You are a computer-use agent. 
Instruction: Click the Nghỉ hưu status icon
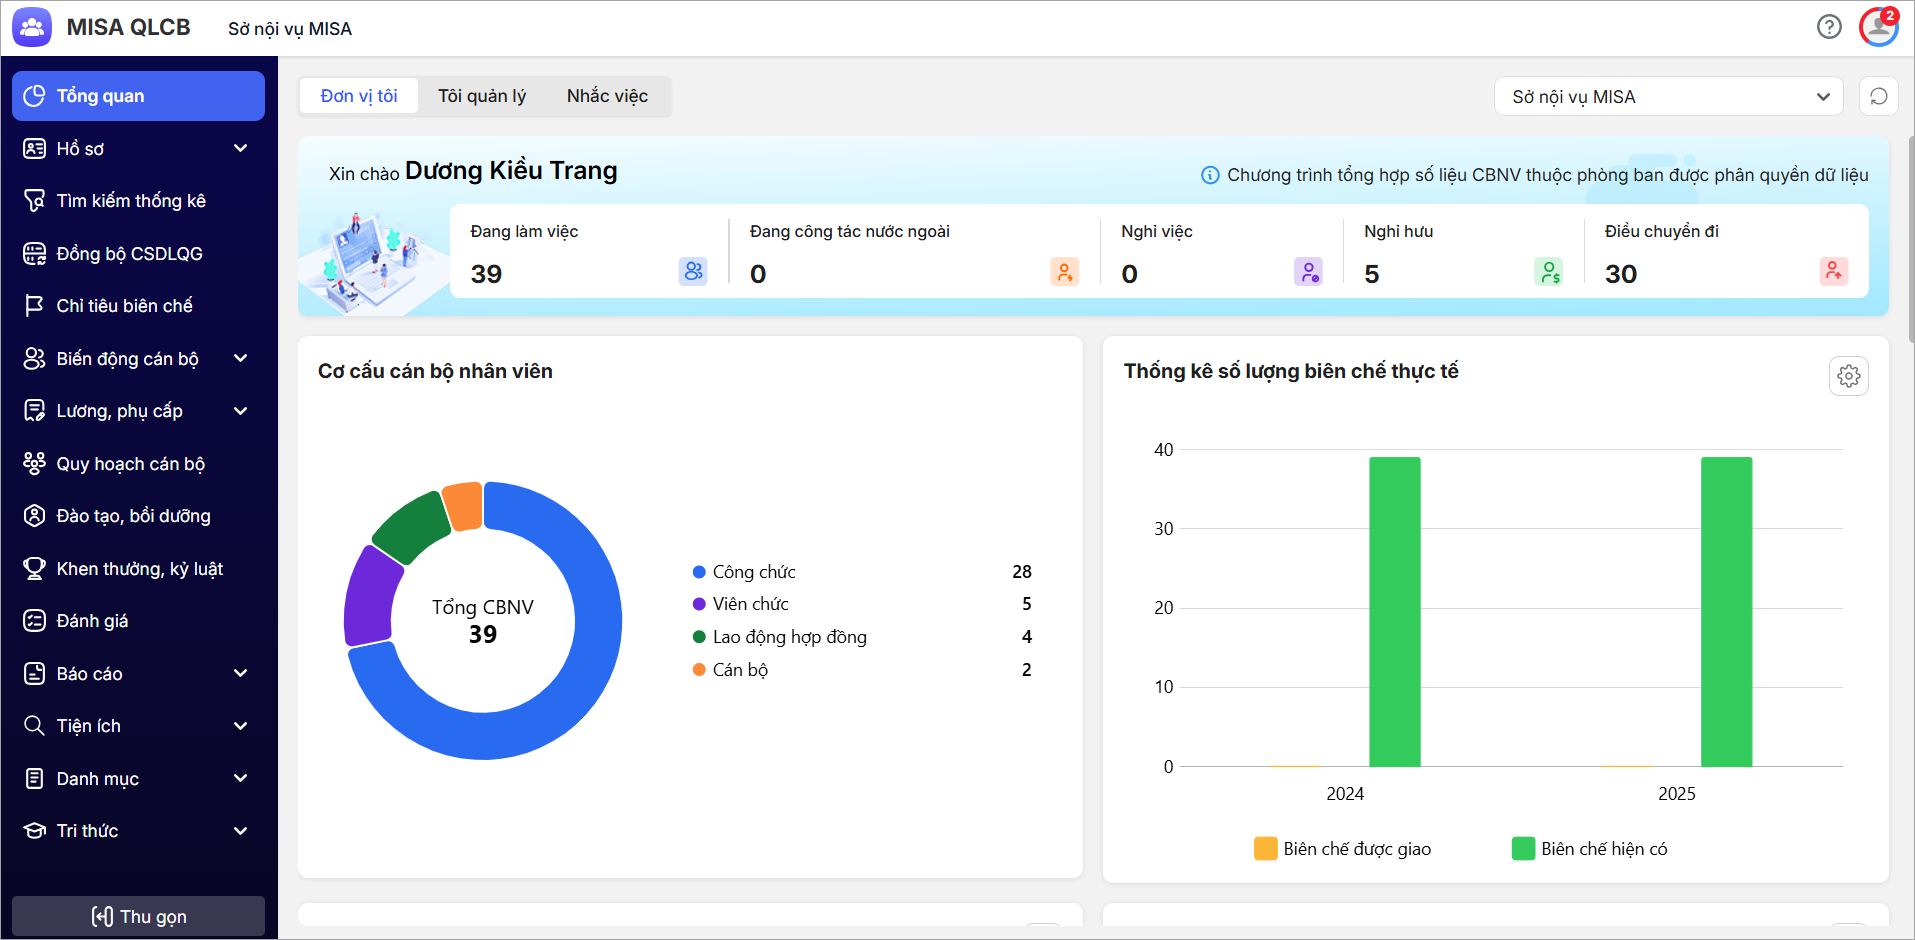point(1548,271)
